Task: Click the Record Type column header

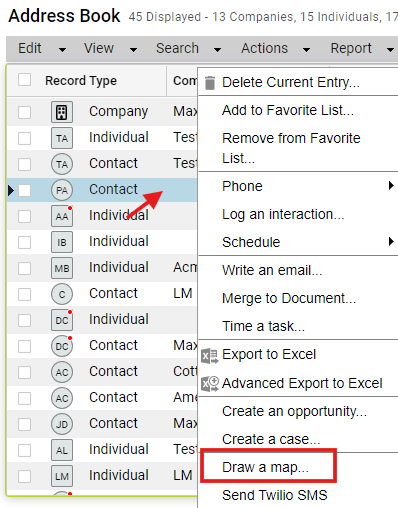Action: 81,81
